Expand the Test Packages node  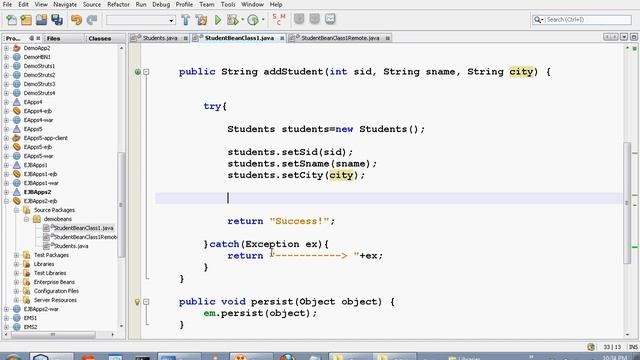[x=16, y=255]
